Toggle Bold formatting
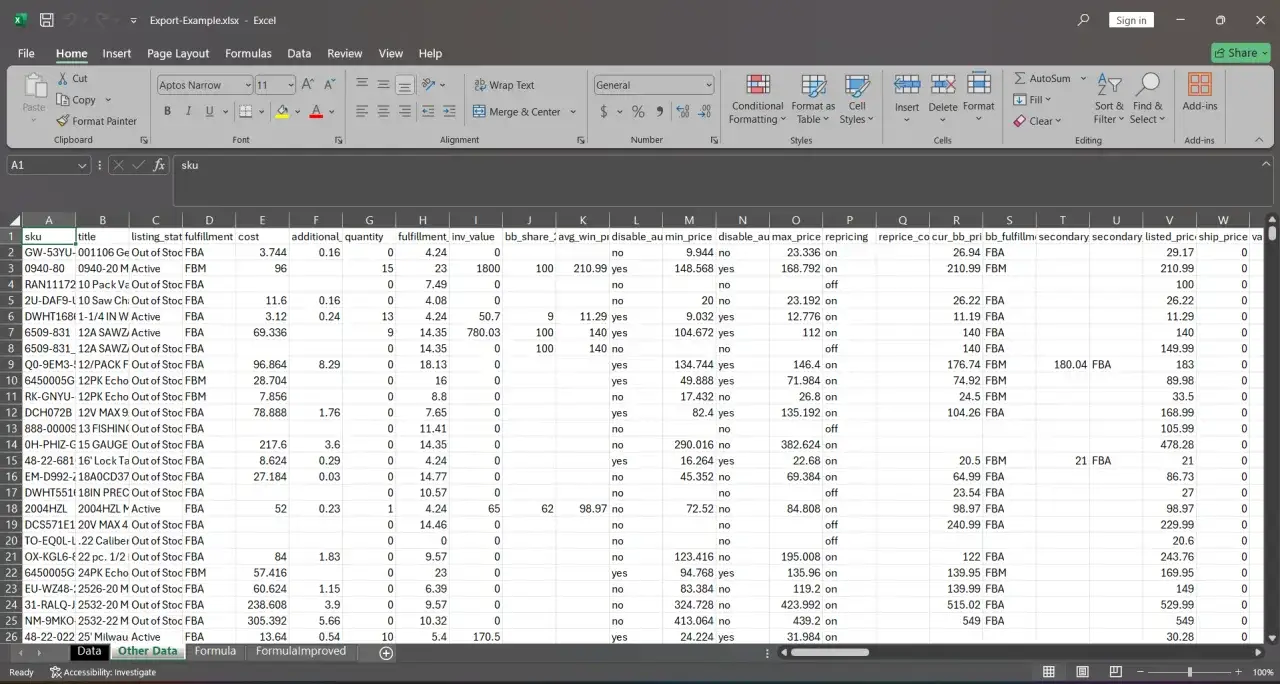 (x=167, y=111)
